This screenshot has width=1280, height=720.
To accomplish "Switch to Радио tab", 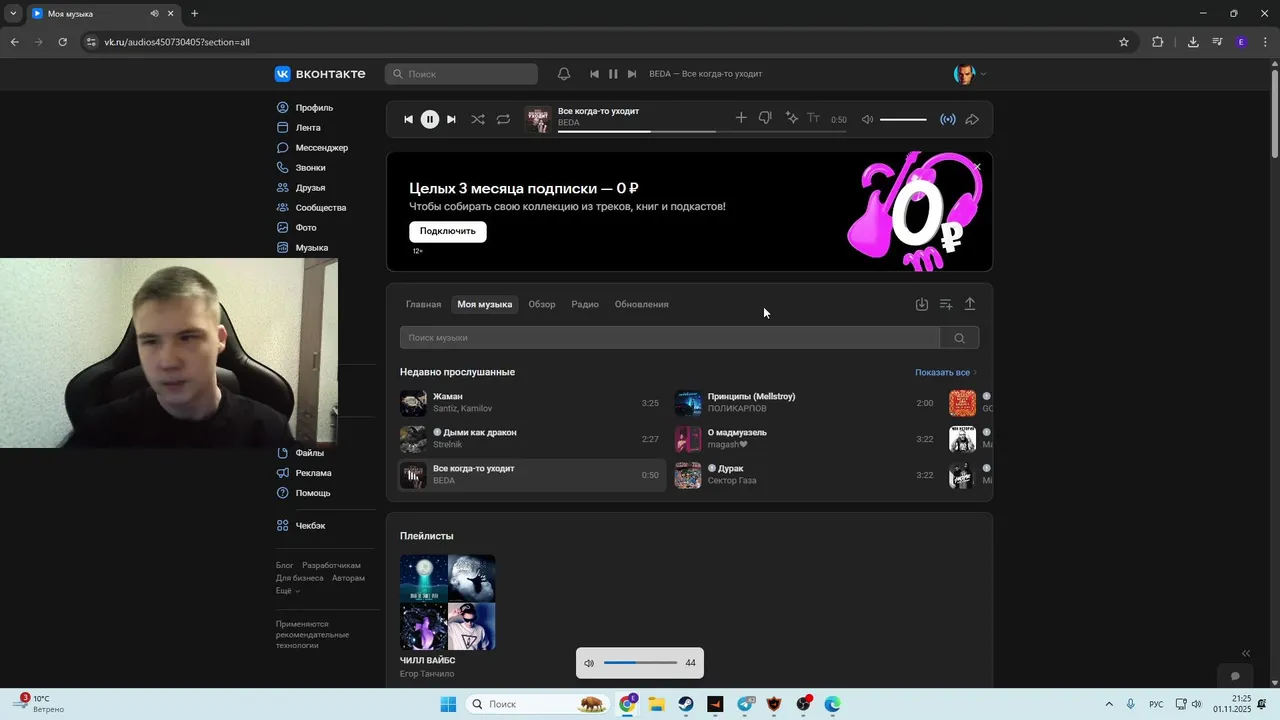I will (x=585, y=304).
